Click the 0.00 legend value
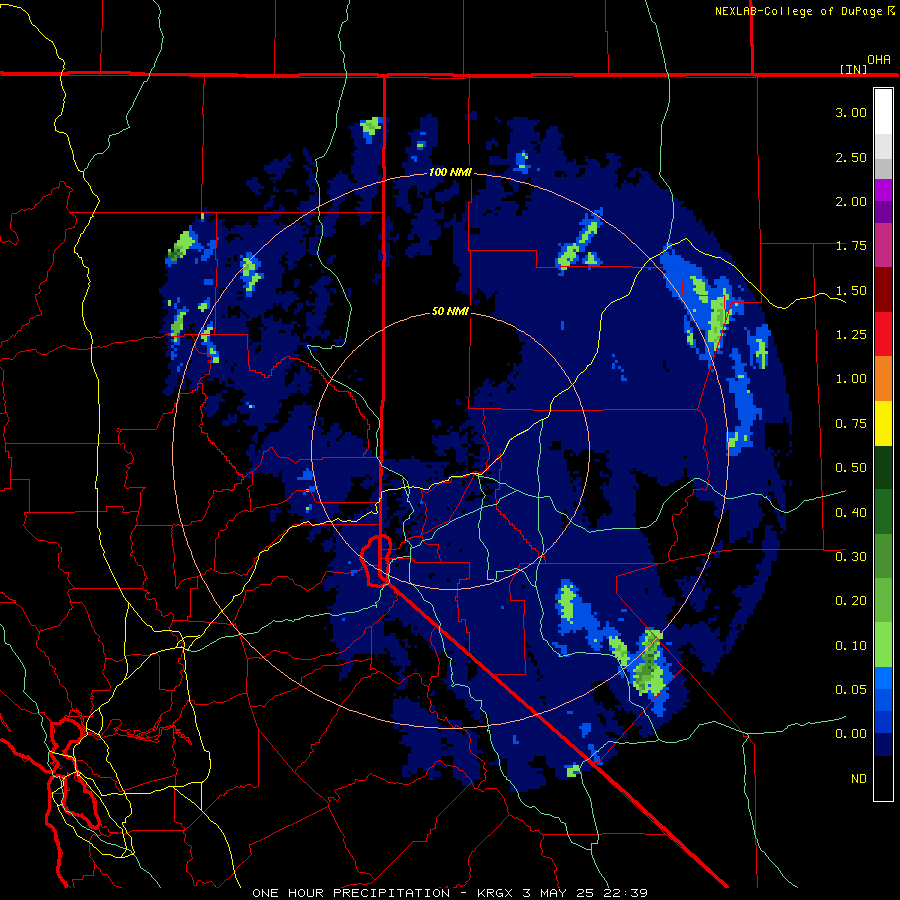This screenshot has width=900, height=900. 851,734
